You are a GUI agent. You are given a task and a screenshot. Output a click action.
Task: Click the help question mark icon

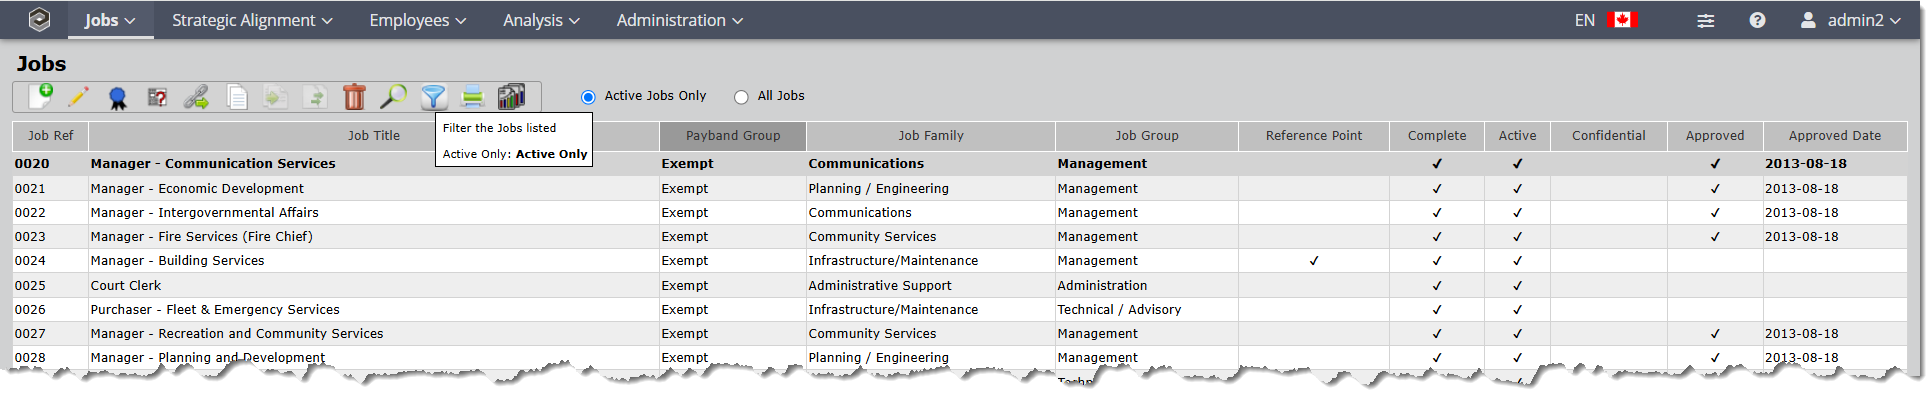1757,20
